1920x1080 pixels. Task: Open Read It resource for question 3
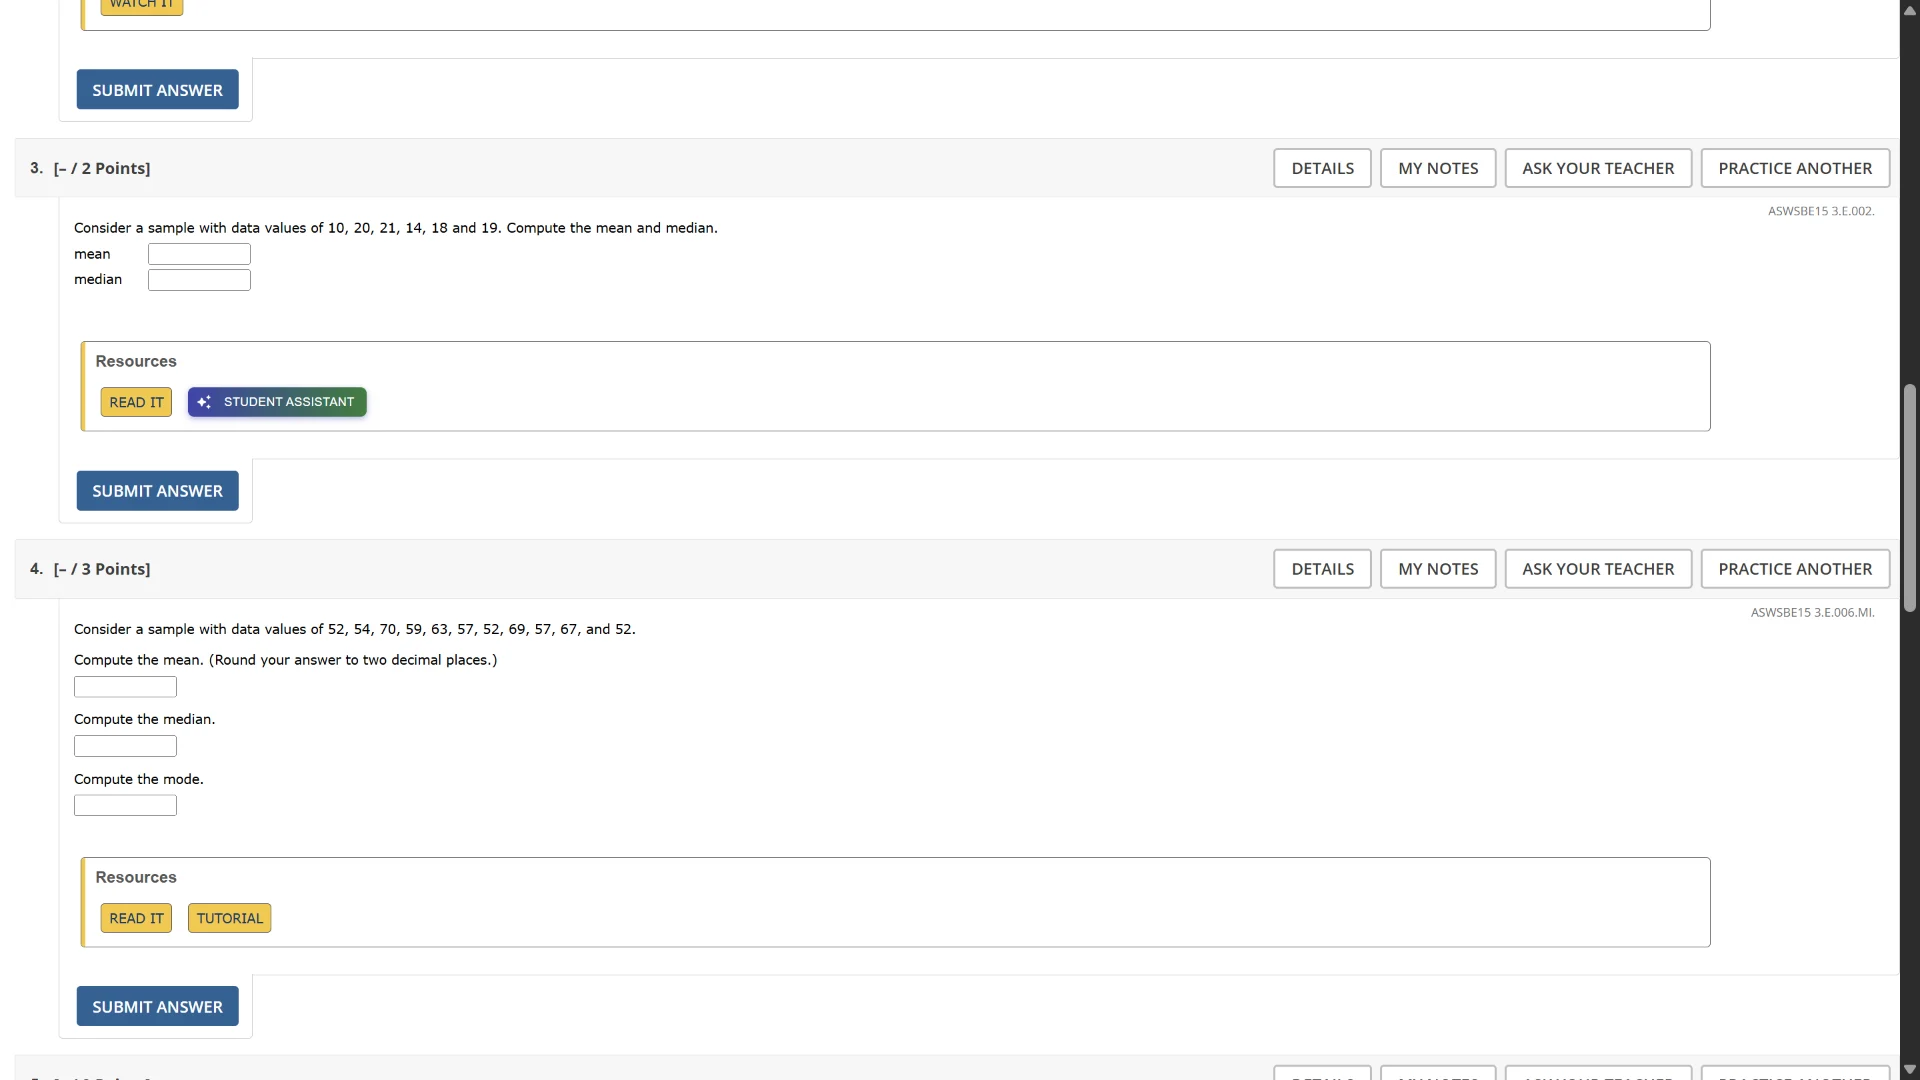coord(136,402)
